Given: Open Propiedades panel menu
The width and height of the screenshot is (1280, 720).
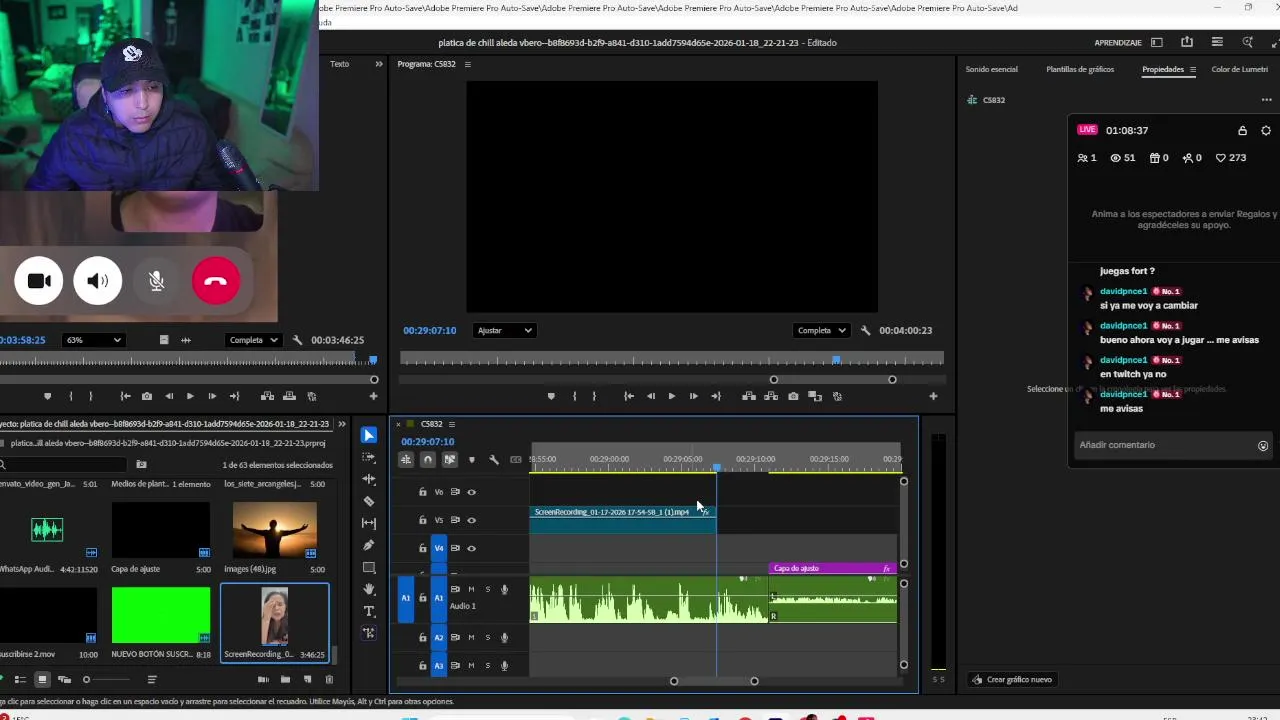Looking at the screenshot, I should click(1192, 69).
